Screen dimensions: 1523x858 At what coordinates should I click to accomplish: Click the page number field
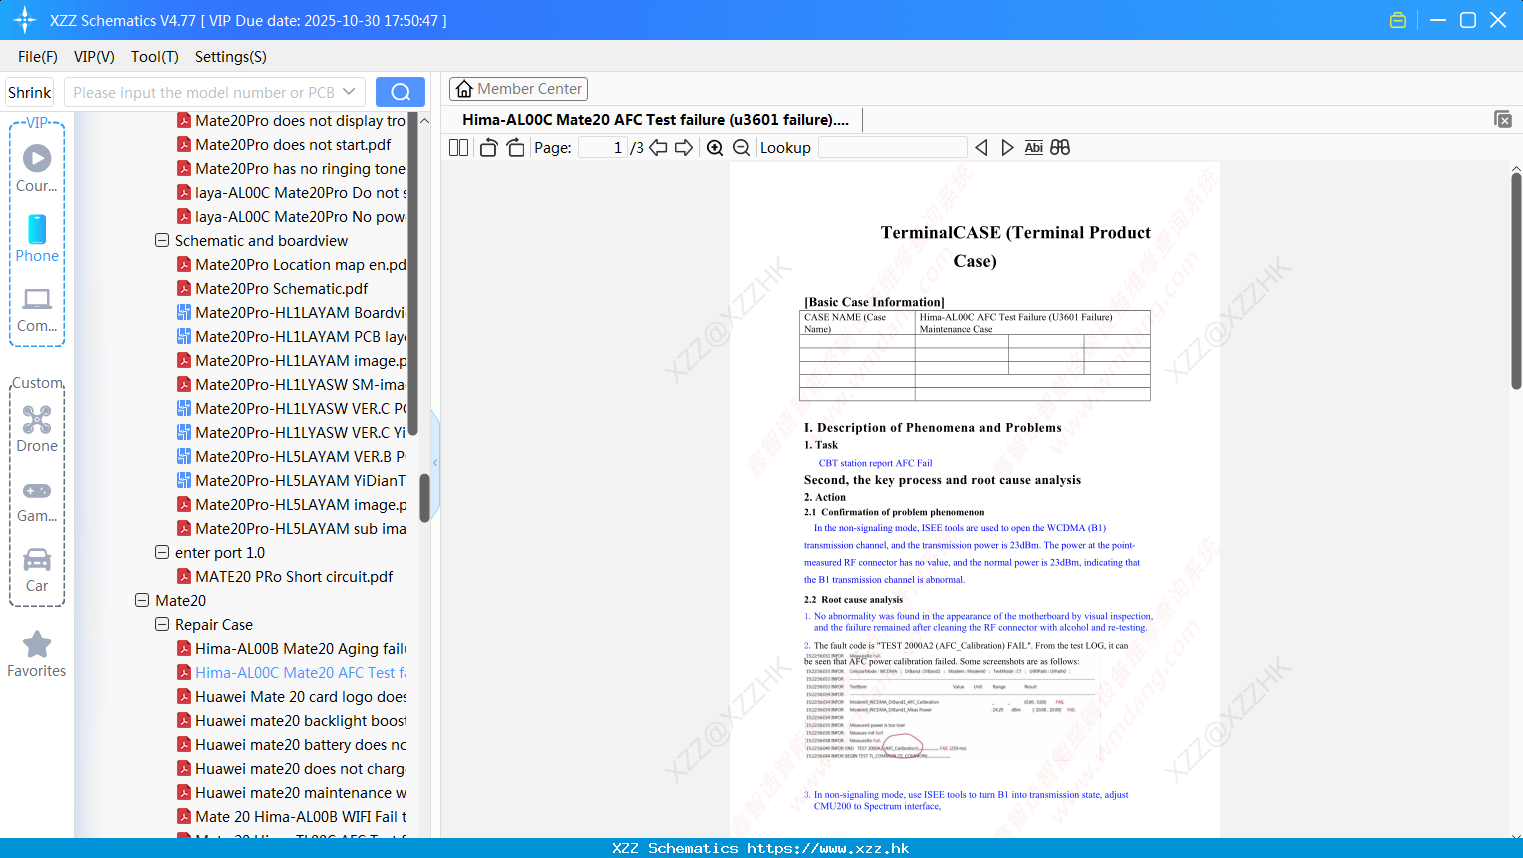[x=602, y=148]
